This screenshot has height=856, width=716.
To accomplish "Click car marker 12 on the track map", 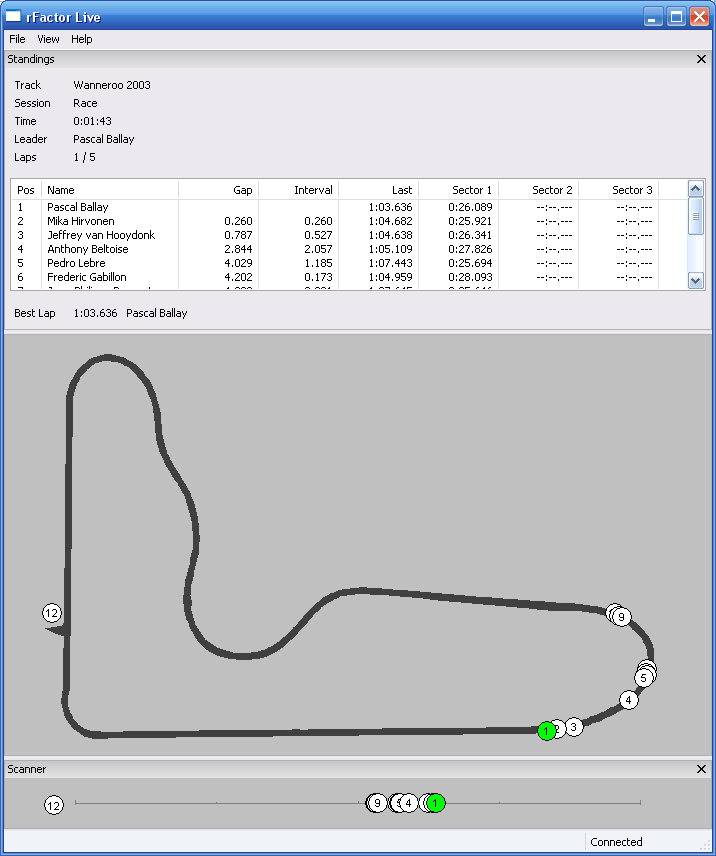I will (52, 613).
